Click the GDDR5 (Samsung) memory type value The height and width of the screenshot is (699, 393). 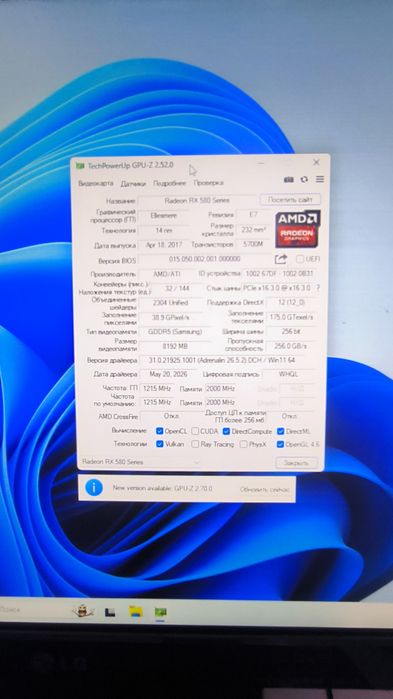click(175, 332)
